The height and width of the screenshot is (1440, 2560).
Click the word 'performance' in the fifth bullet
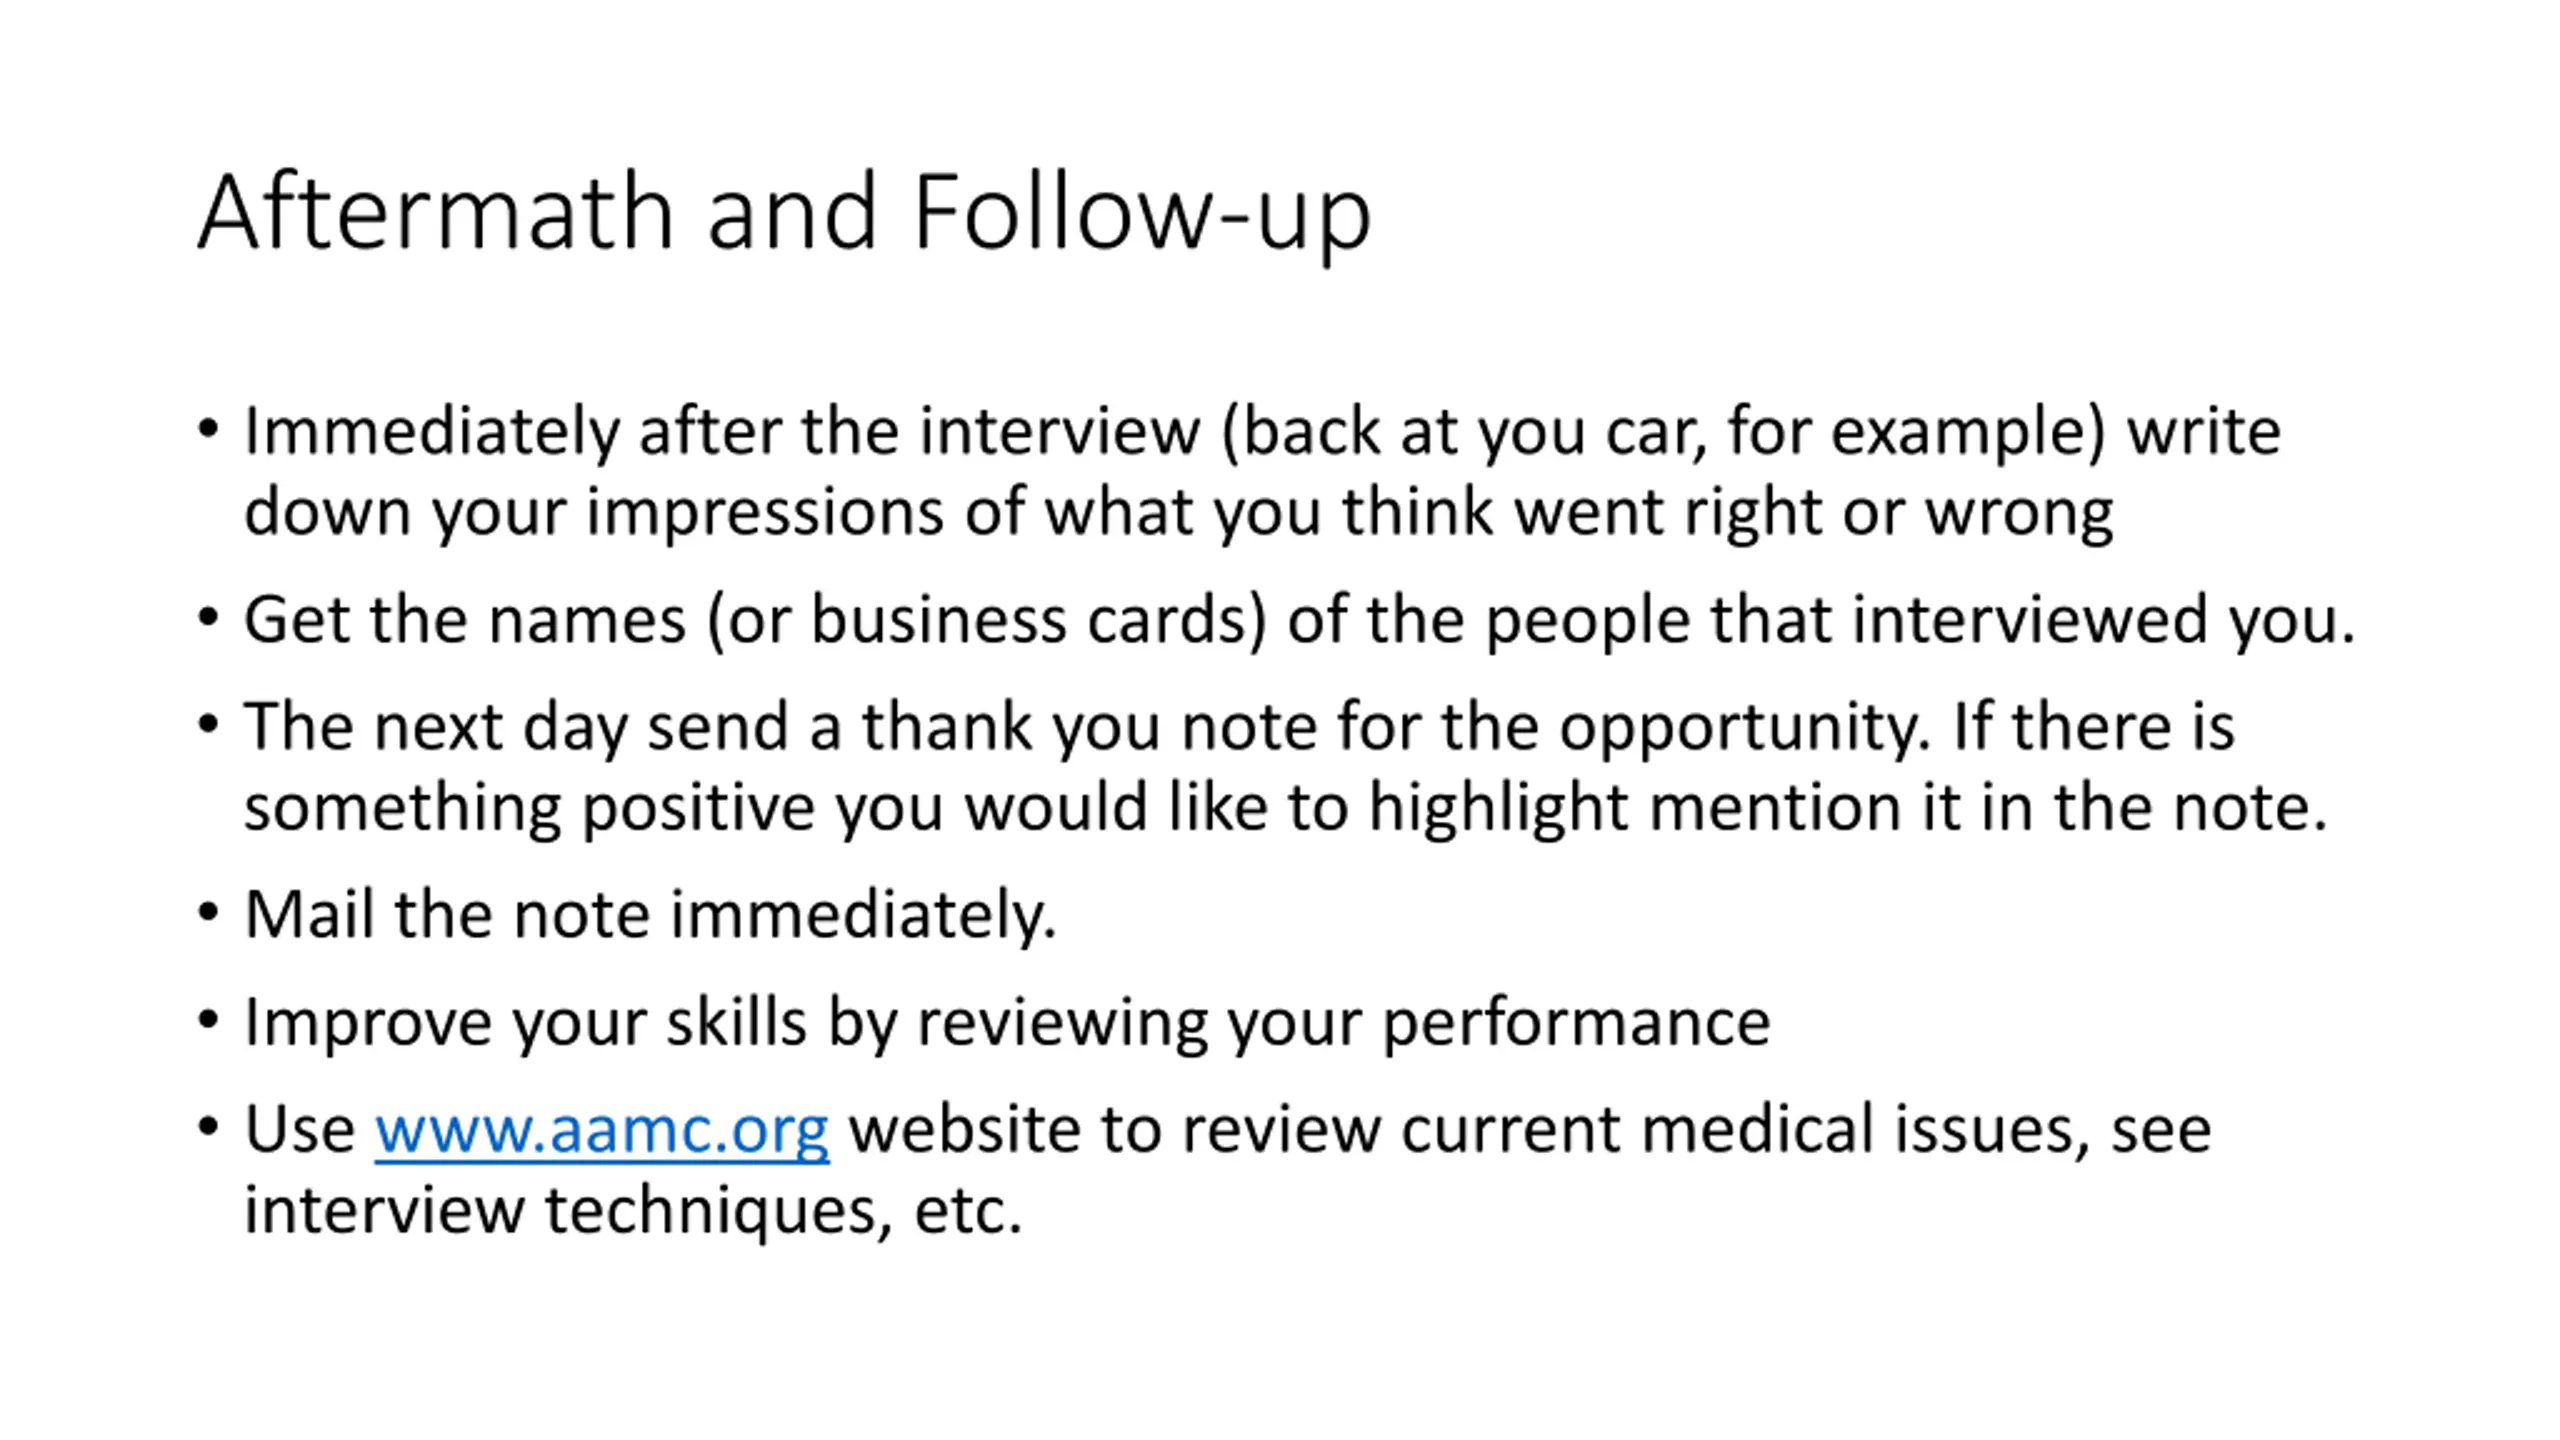[x=1576, y=1025]
